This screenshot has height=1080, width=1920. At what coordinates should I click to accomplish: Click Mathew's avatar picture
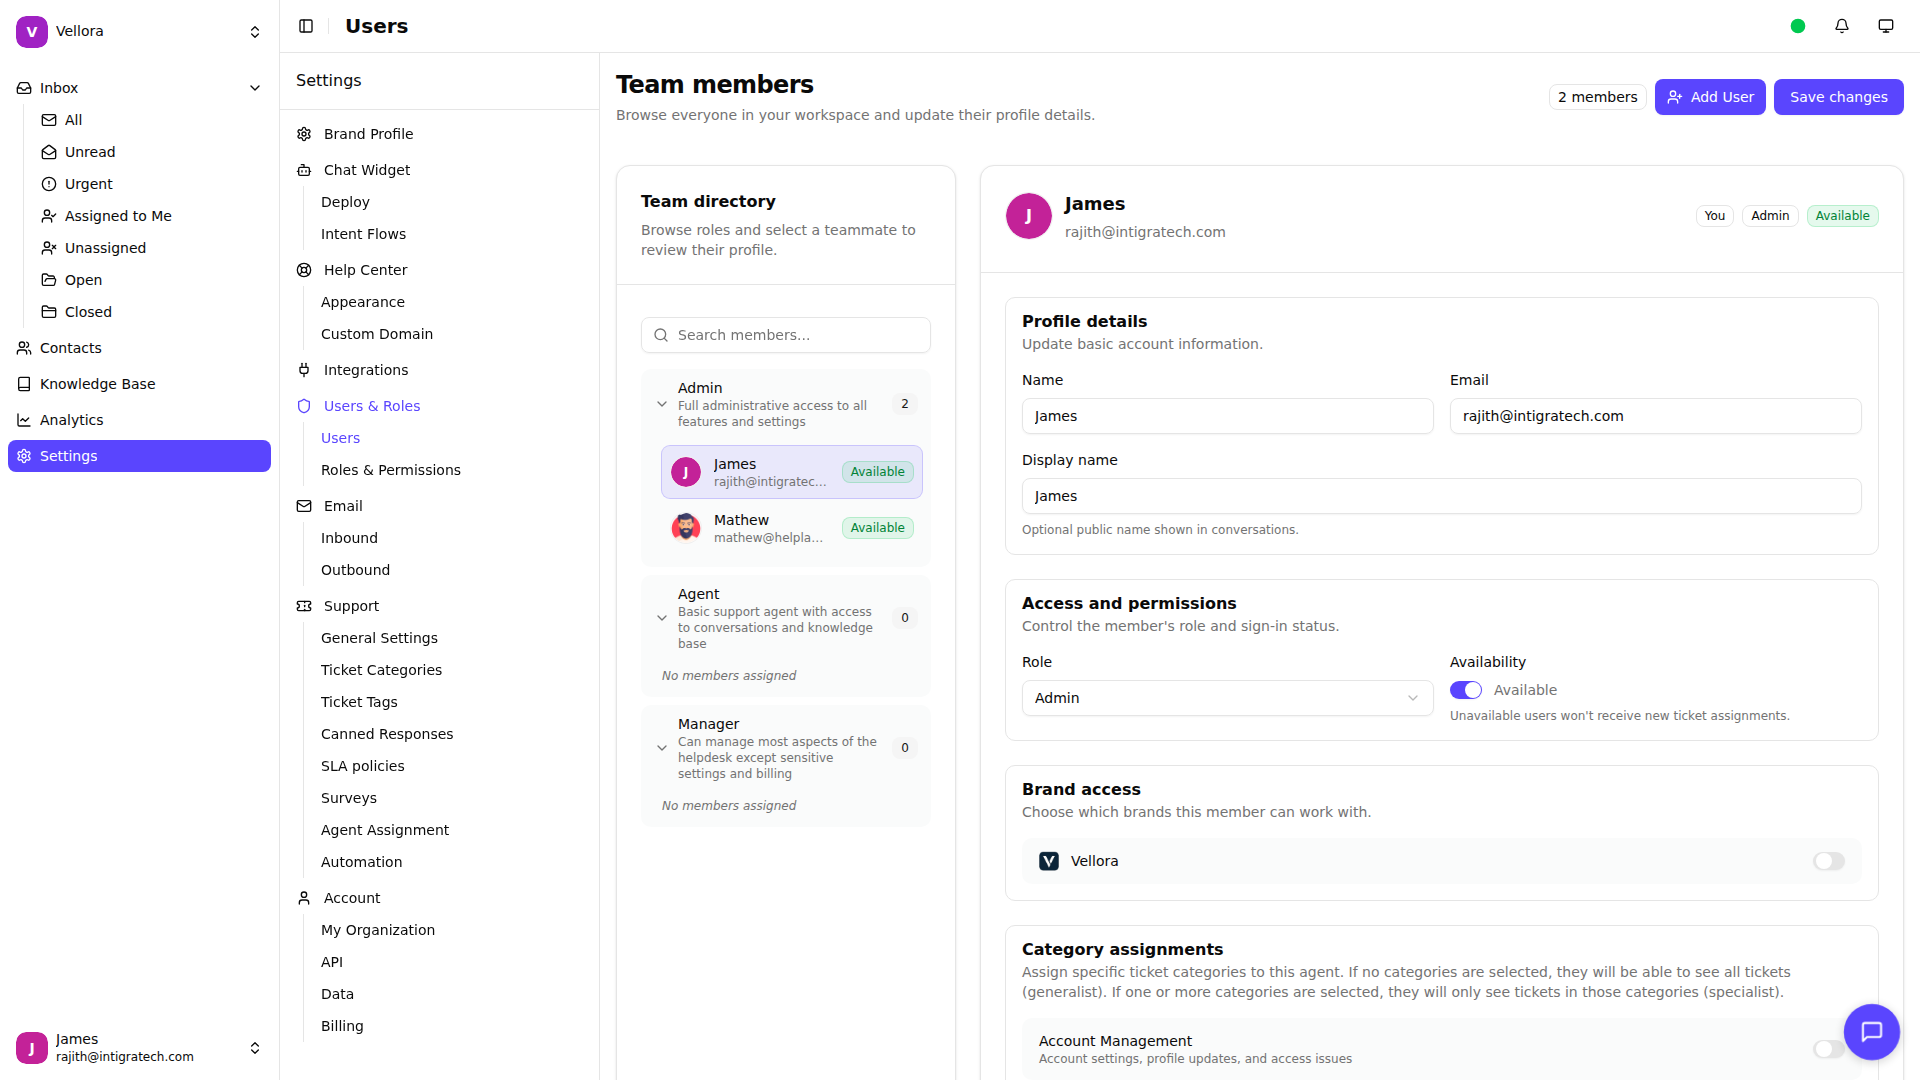click(686, 528)
